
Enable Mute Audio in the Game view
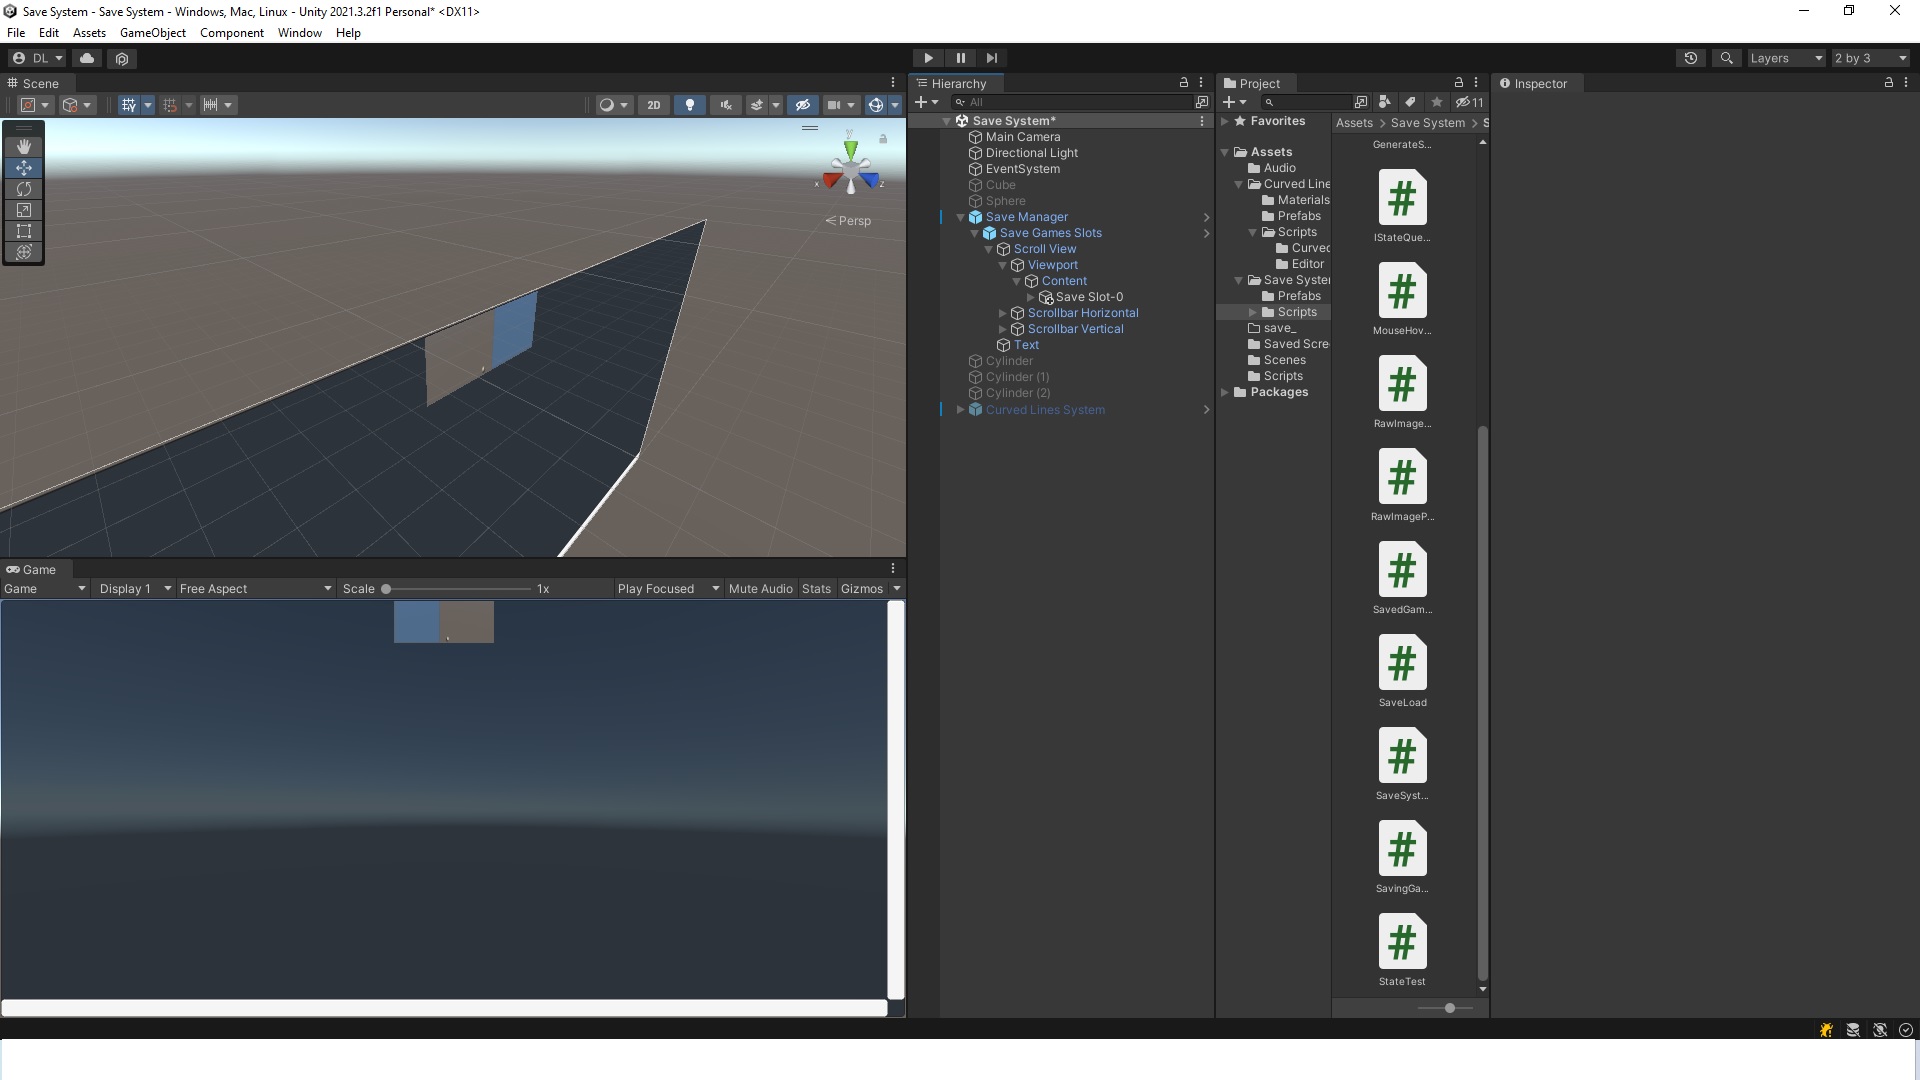pos(760,588)
